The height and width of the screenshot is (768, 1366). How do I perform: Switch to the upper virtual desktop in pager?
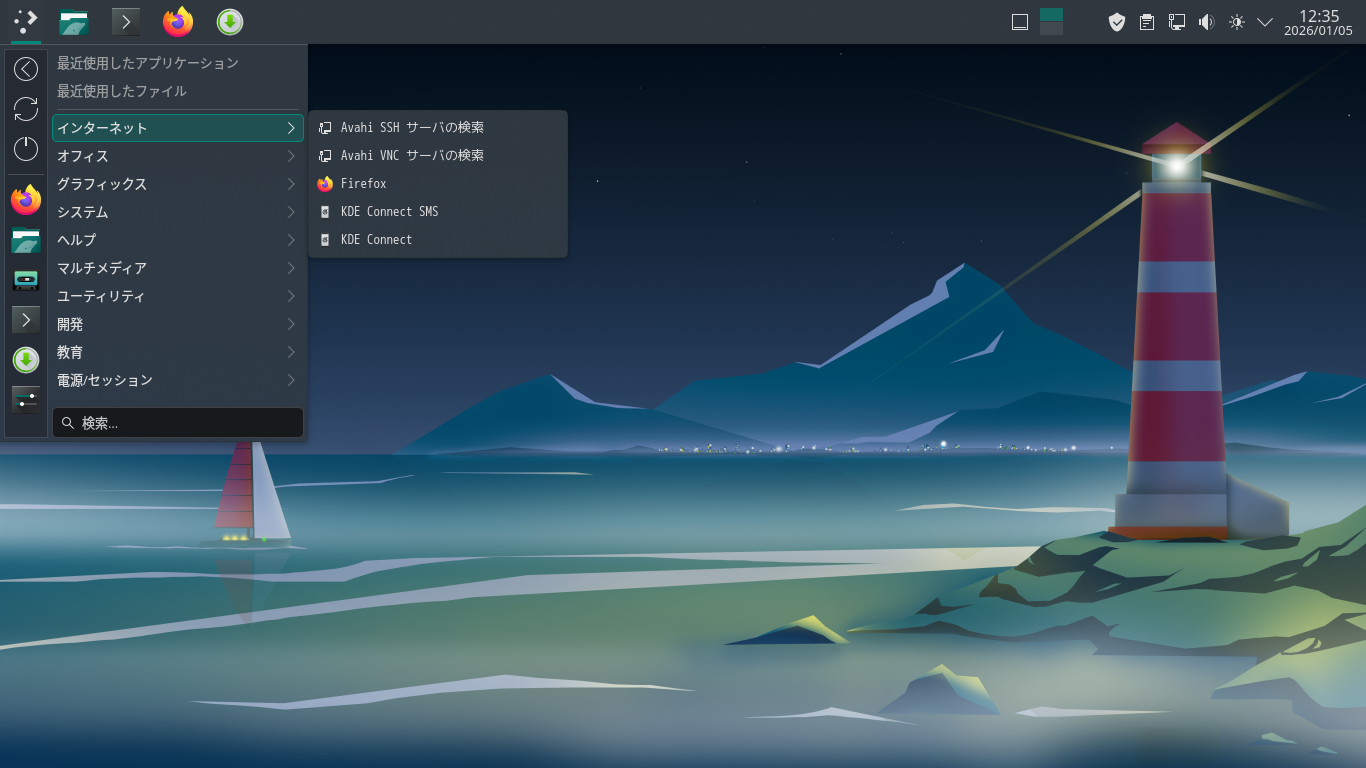[x=1051, y=14]
